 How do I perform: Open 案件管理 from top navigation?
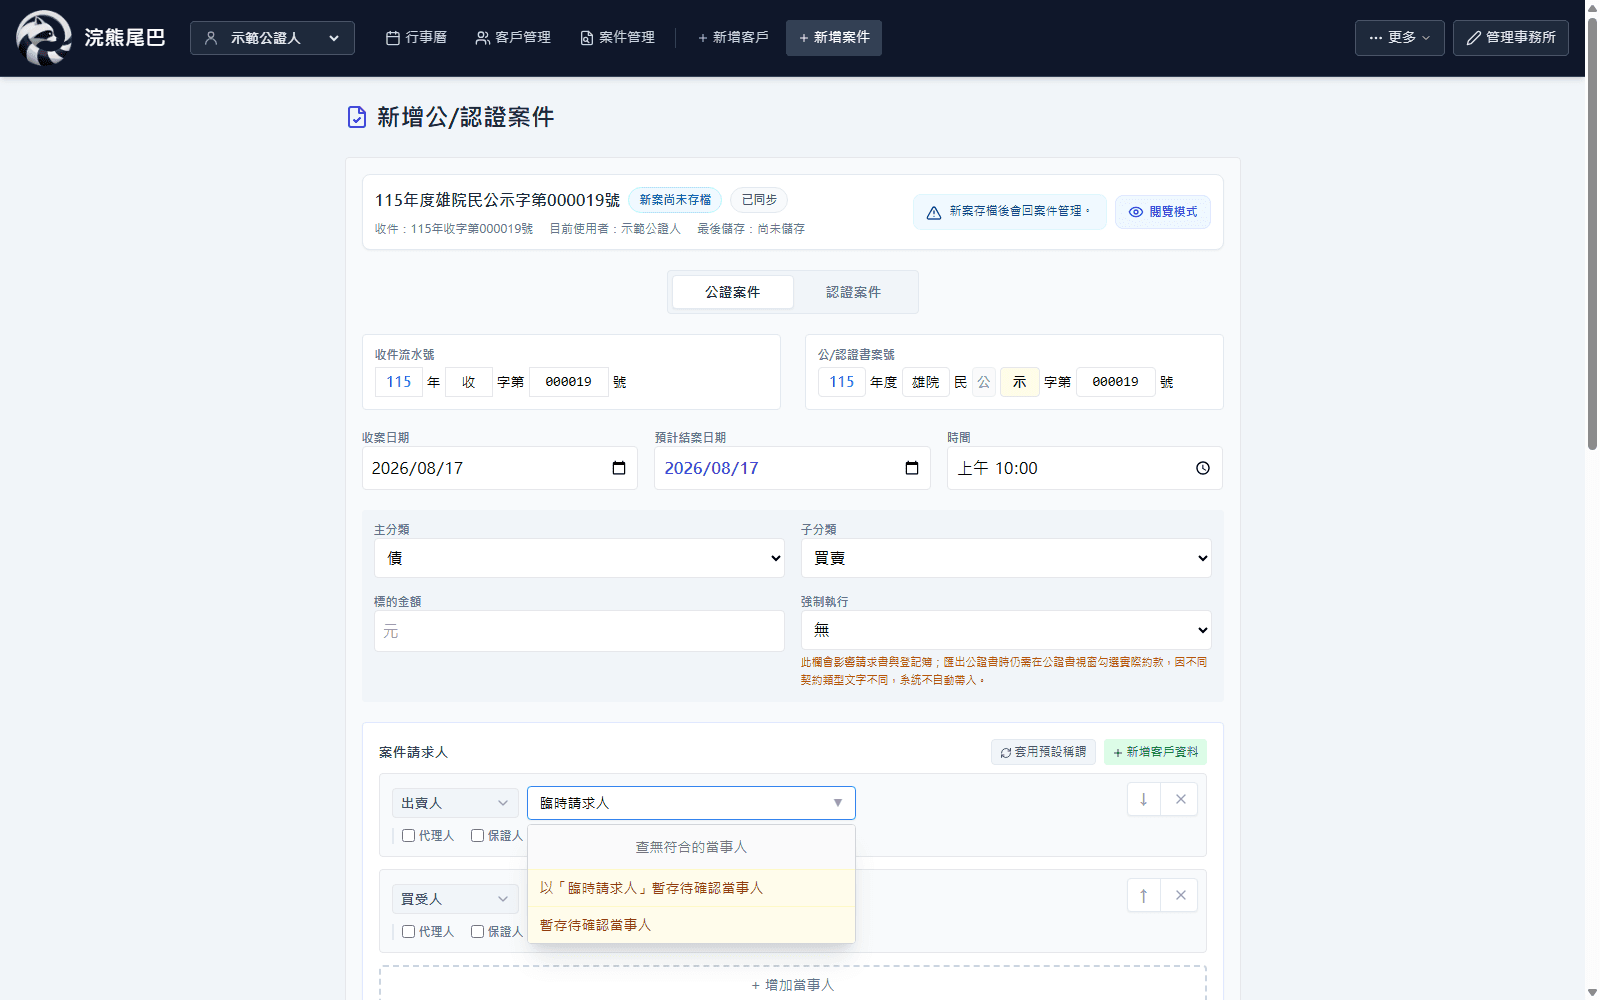click(617, 38)
